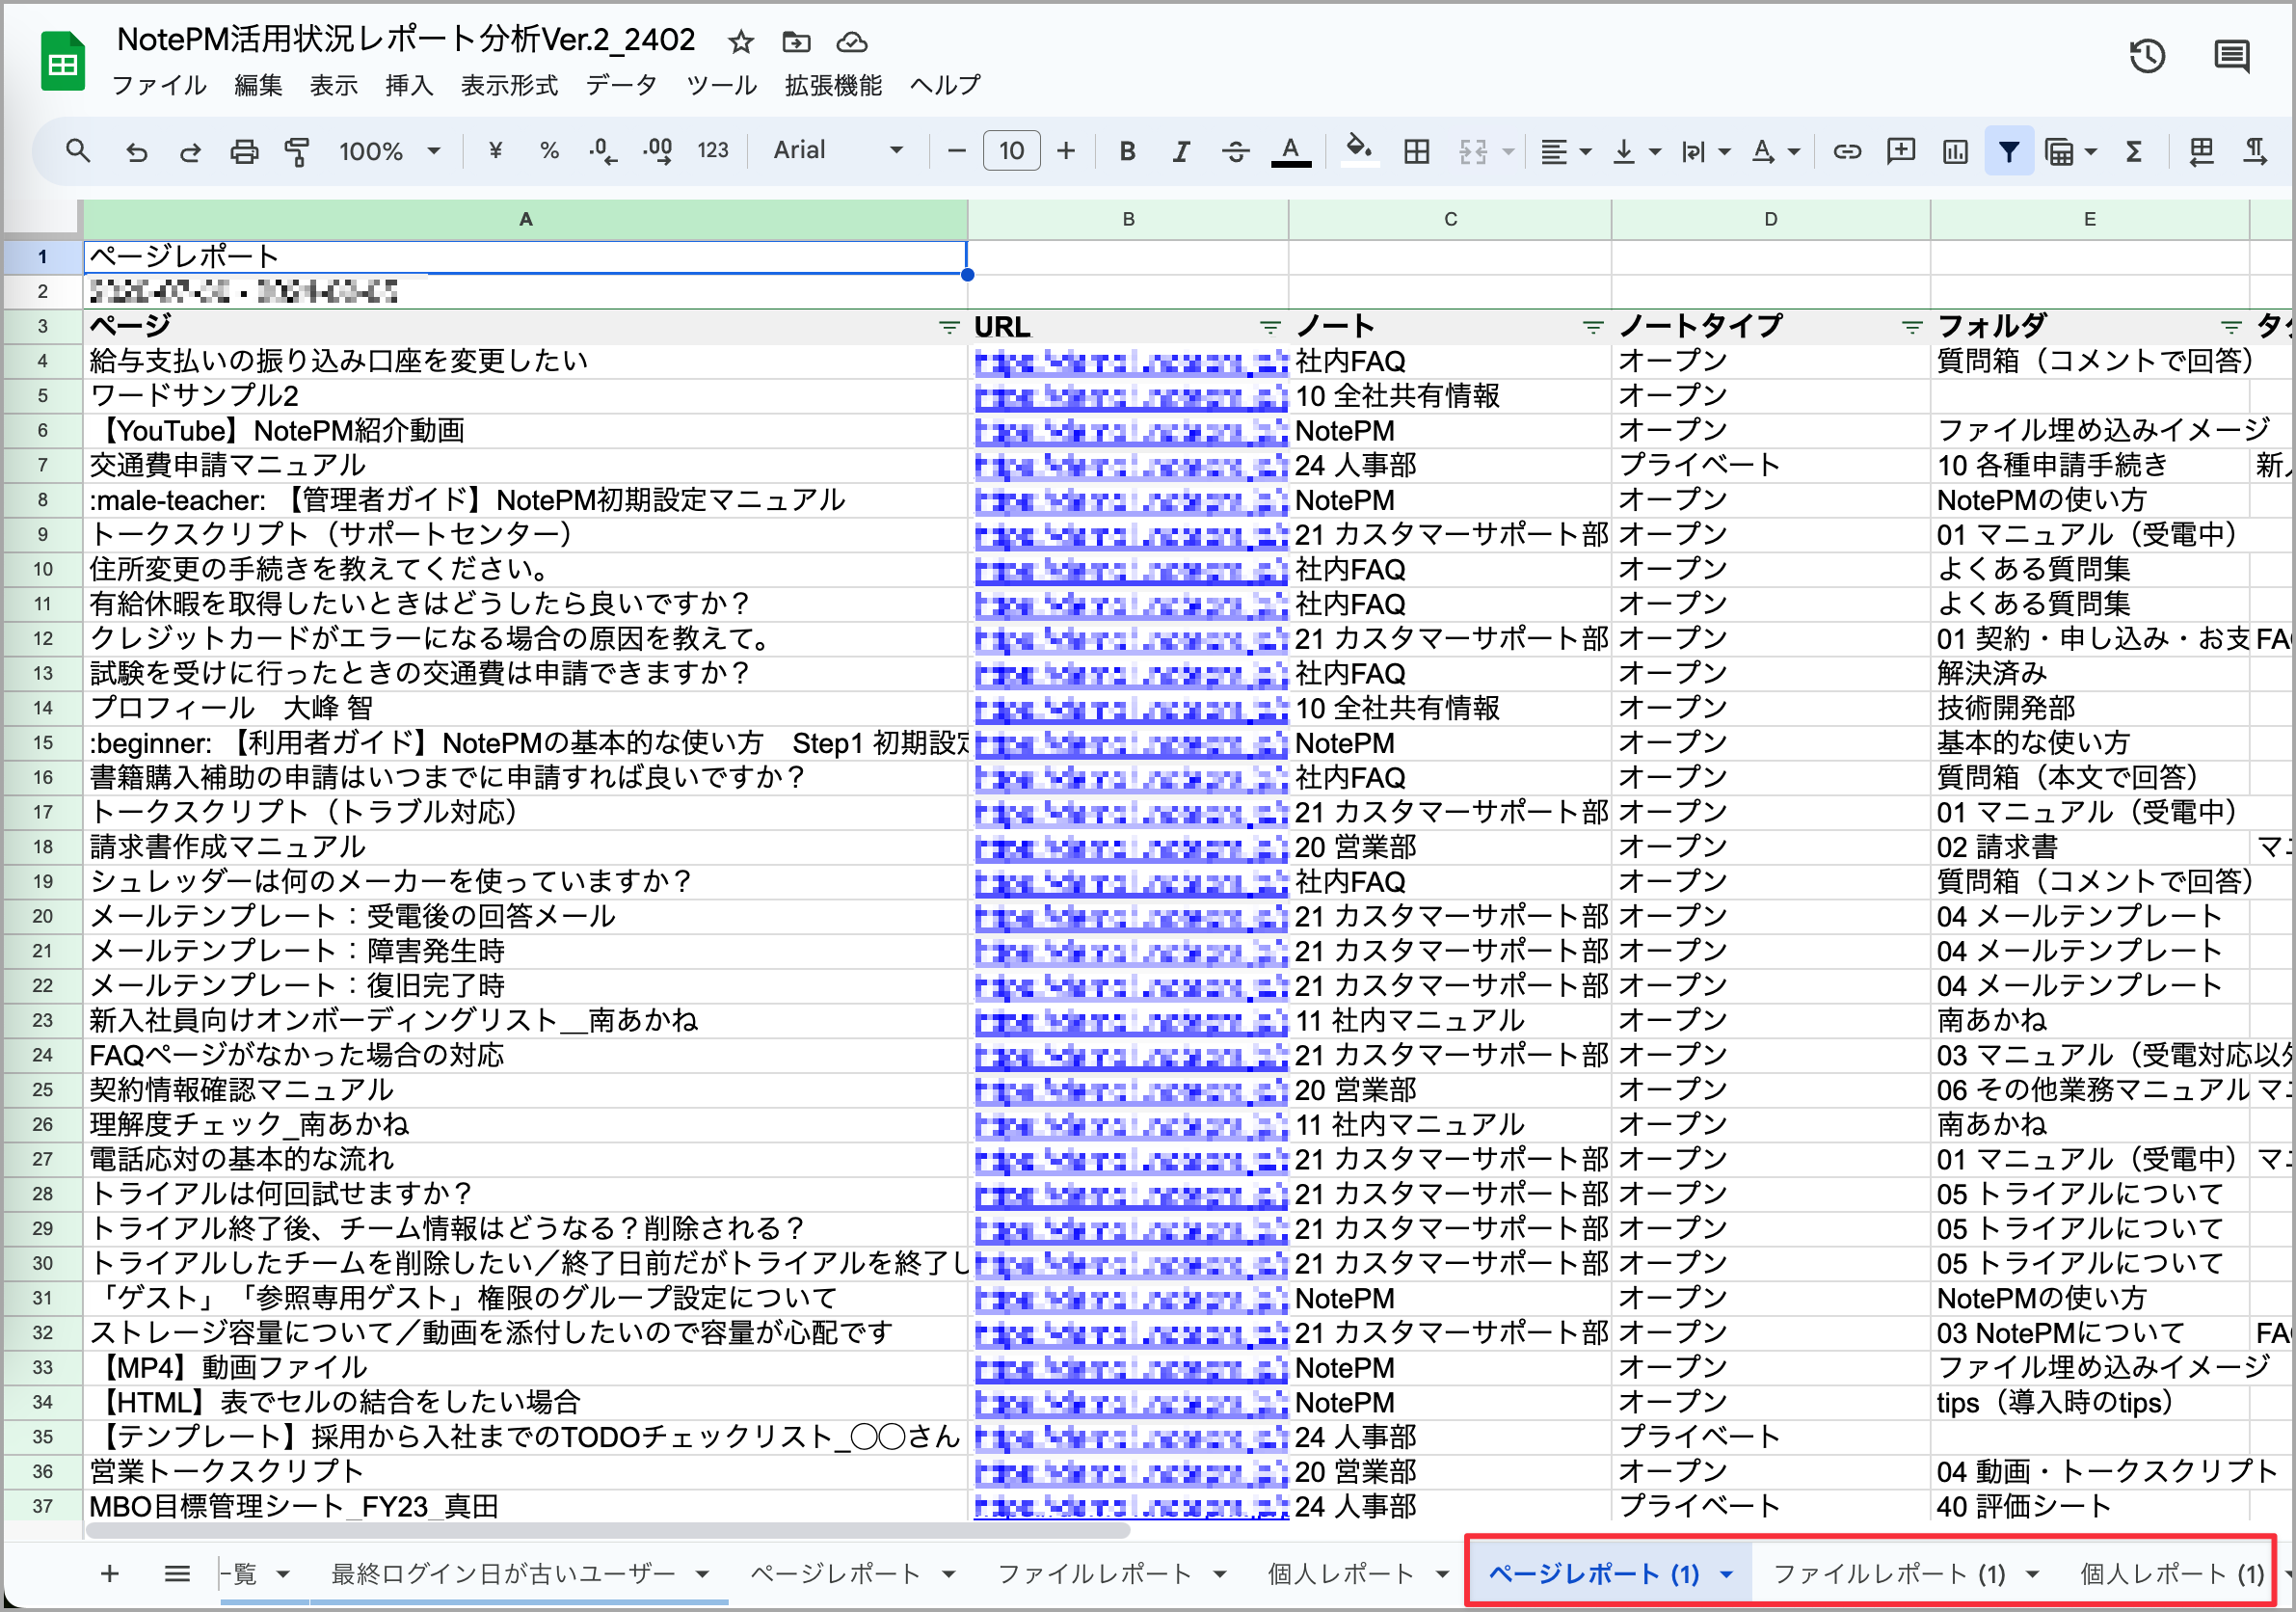
Task: Insert a link
Action: 1846,151
